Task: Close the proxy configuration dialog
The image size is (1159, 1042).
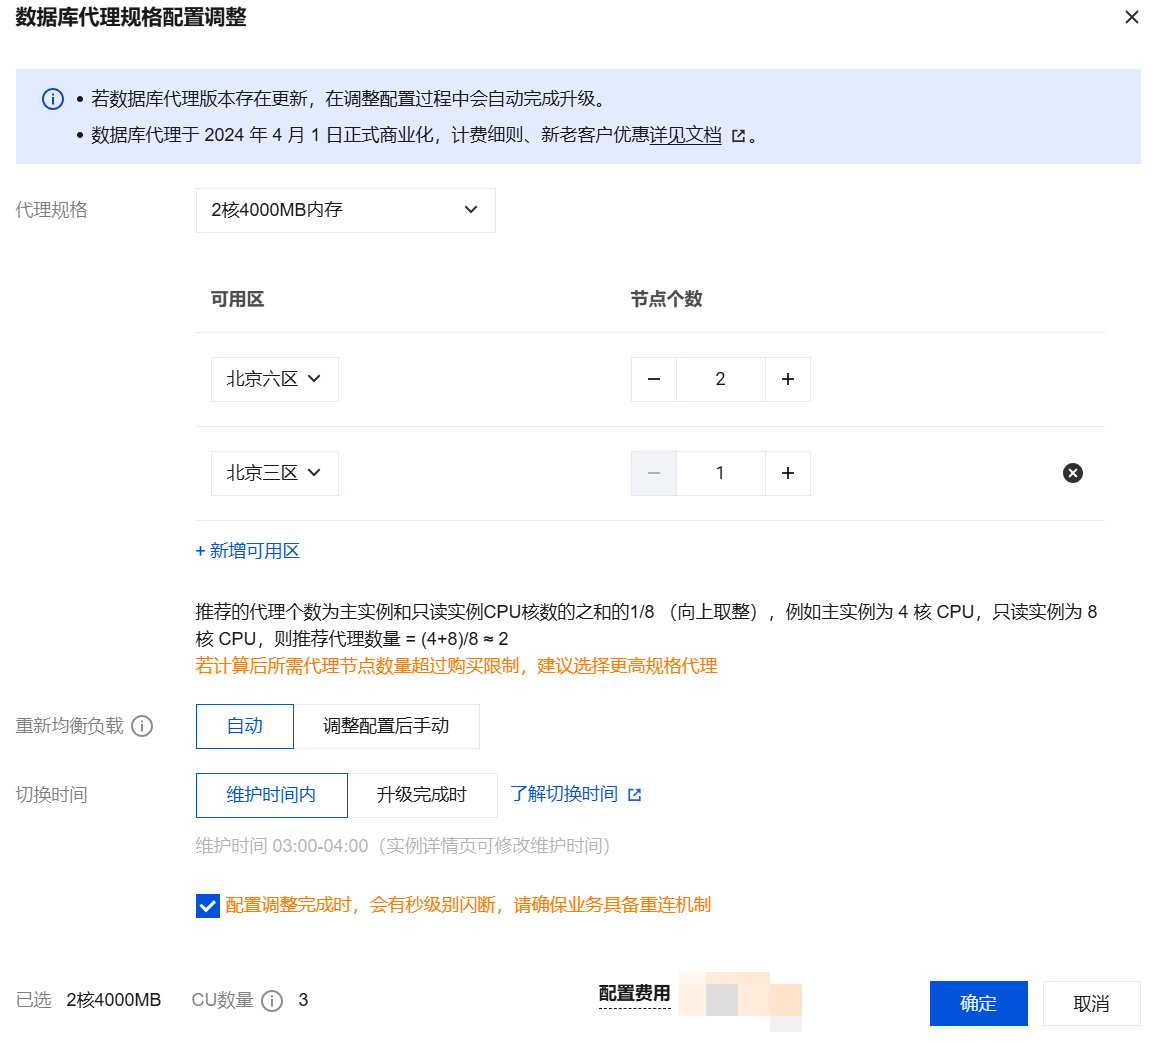Action: [1132, 17]
